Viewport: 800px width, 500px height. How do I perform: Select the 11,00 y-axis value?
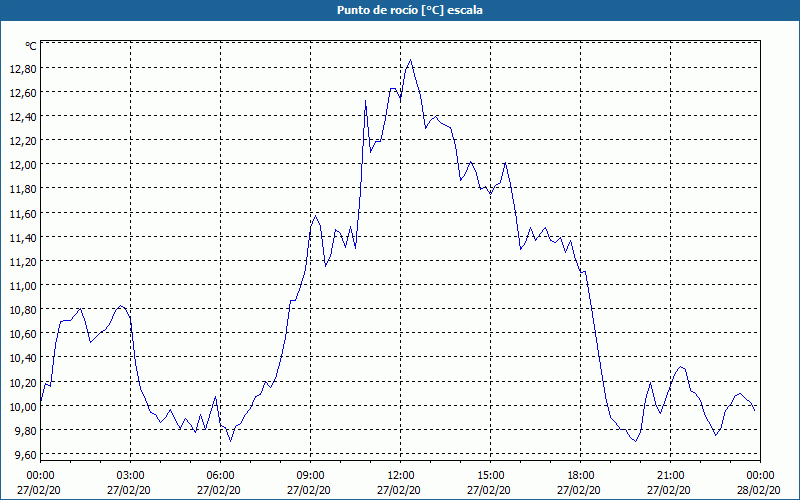(23, 286)
